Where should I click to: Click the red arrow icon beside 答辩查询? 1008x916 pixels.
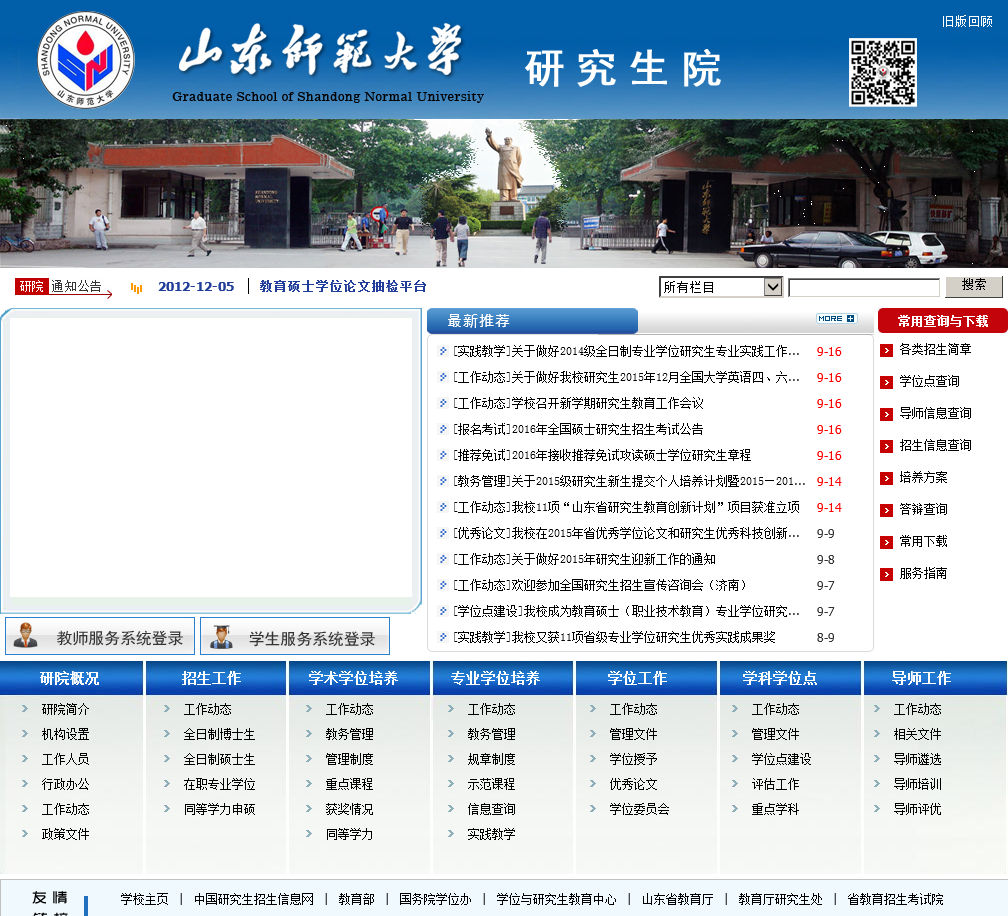point(886,510)
